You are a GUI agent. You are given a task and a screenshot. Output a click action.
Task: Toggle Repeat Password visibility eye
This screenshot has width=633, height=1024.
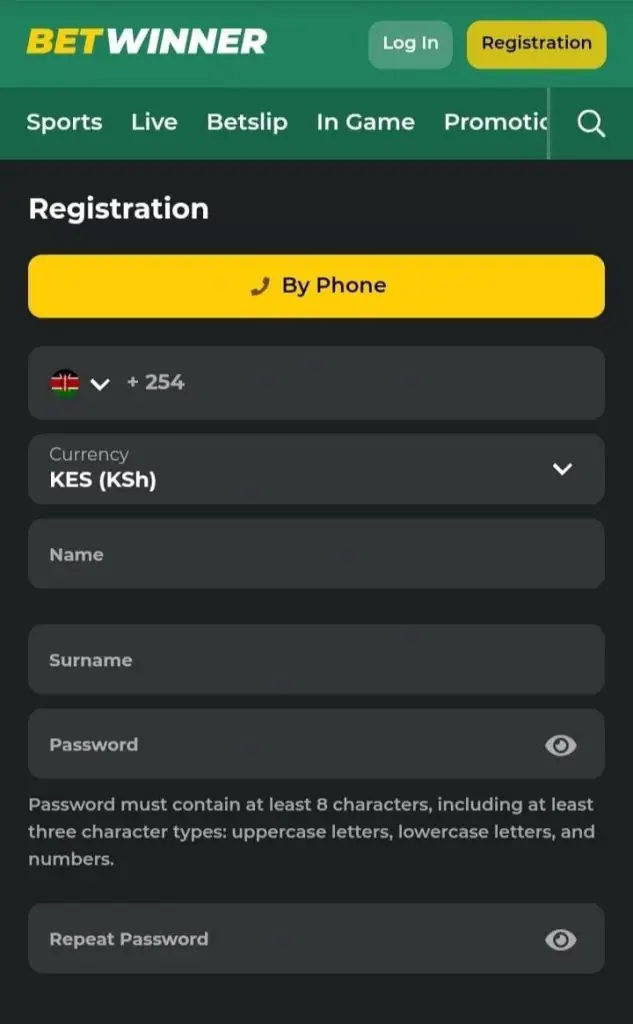pos(560,939)
